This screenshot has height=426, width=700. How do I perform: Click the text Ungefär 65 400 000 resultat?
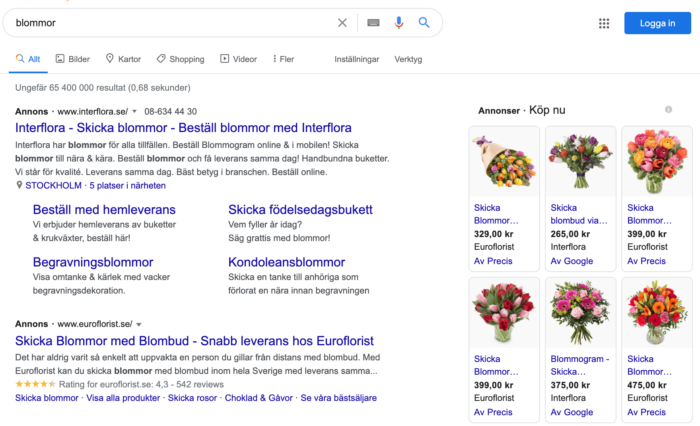coord(70,88)
